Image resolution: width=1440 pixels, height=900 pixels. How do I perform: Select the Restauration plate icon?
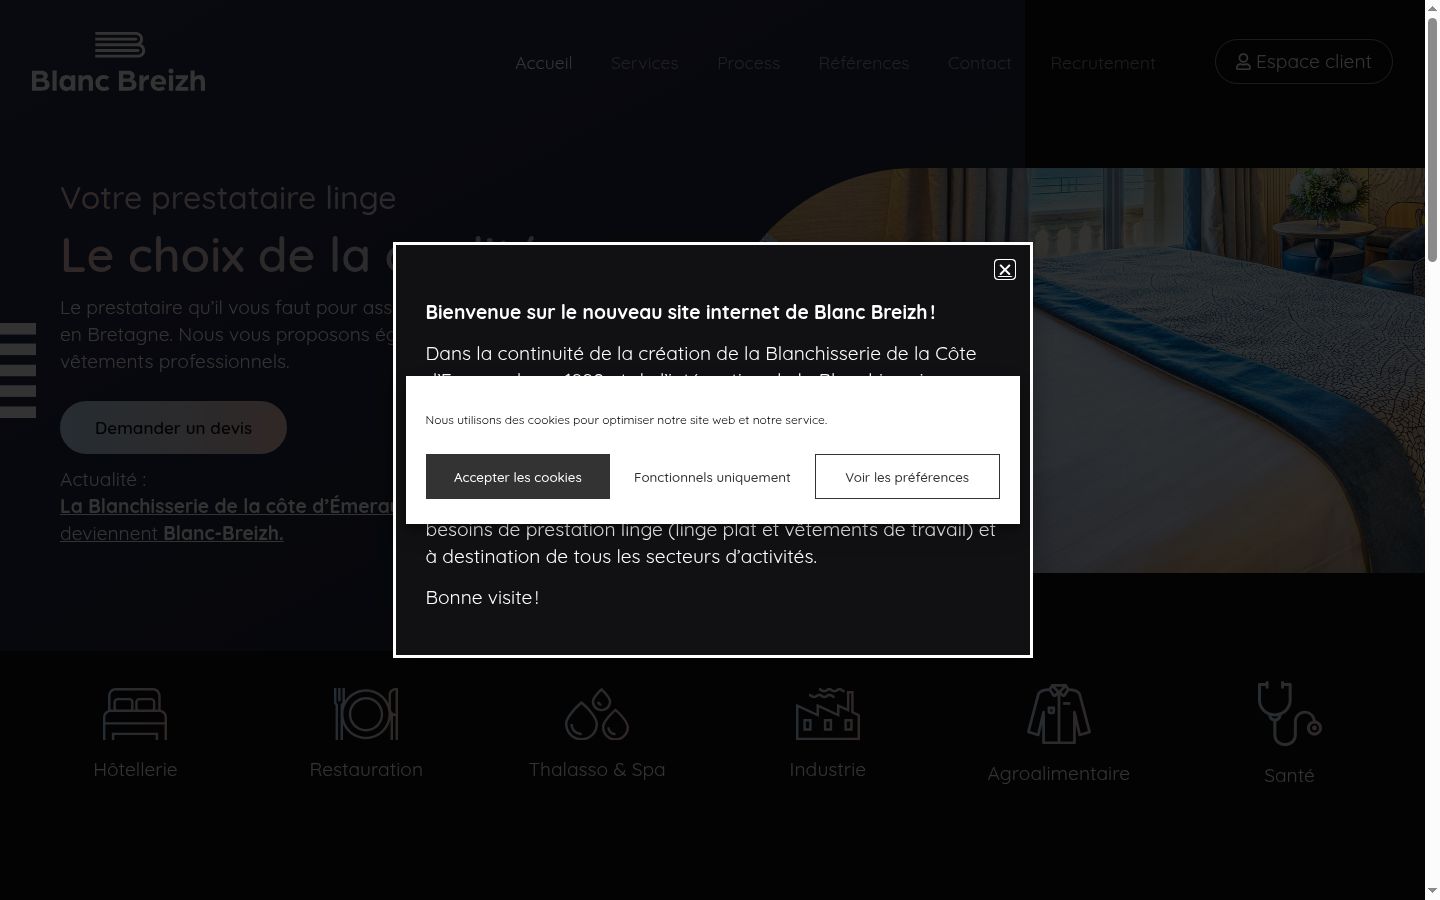[366, 713]
